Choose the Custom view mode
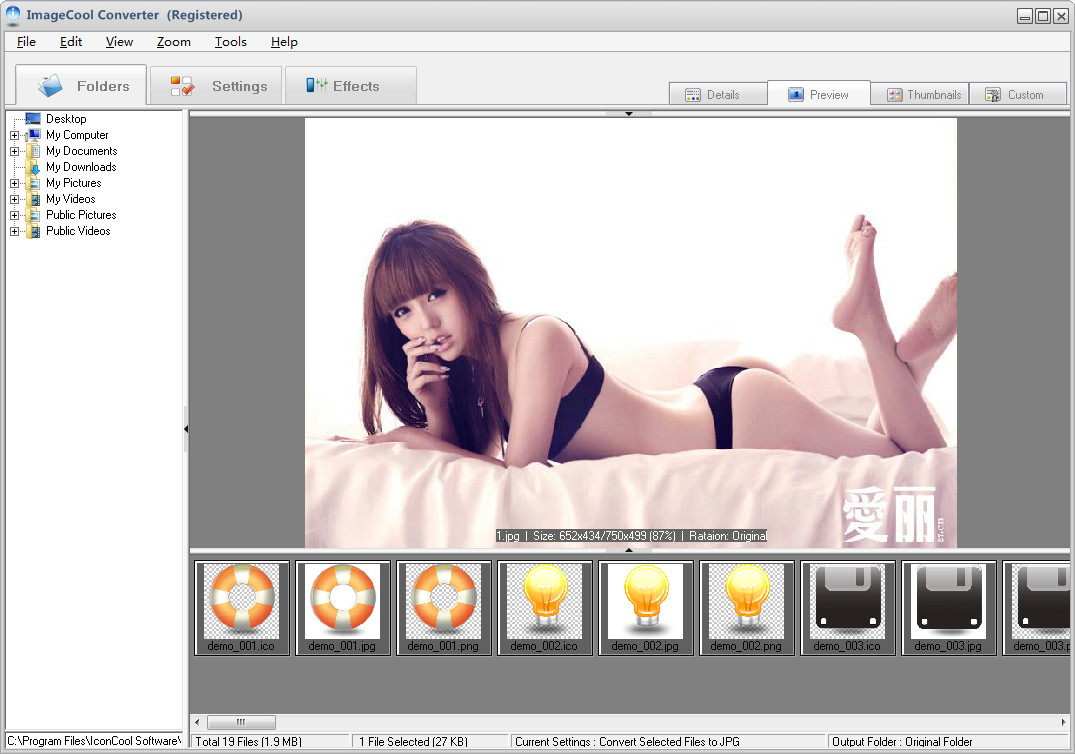Viewport: 1075px width, 754px height. pos(1016,95)
